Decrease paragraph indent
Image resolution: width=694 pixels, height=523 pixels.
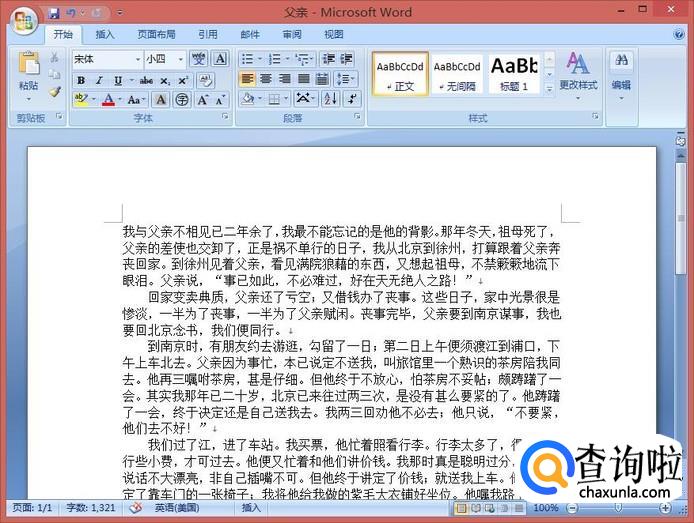[329, 59]
